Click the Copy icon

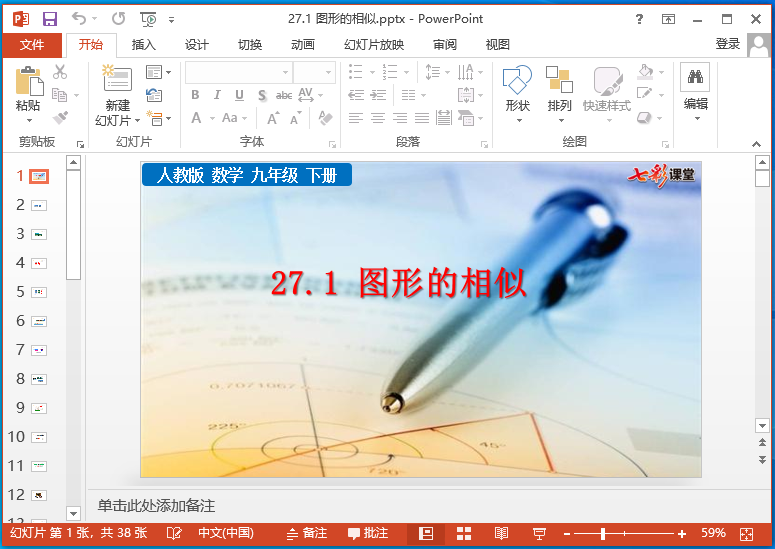[x=60, y=95]
